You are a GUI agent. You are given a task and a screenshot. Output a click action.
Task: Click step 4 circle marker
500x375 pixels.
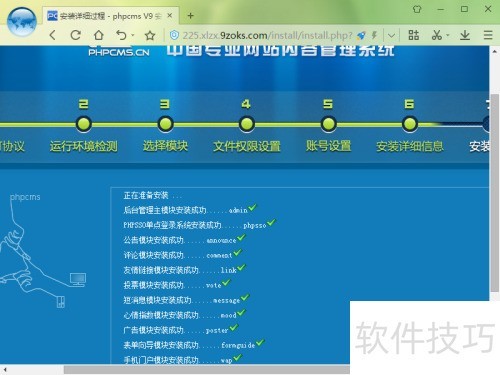click(247, 124)
